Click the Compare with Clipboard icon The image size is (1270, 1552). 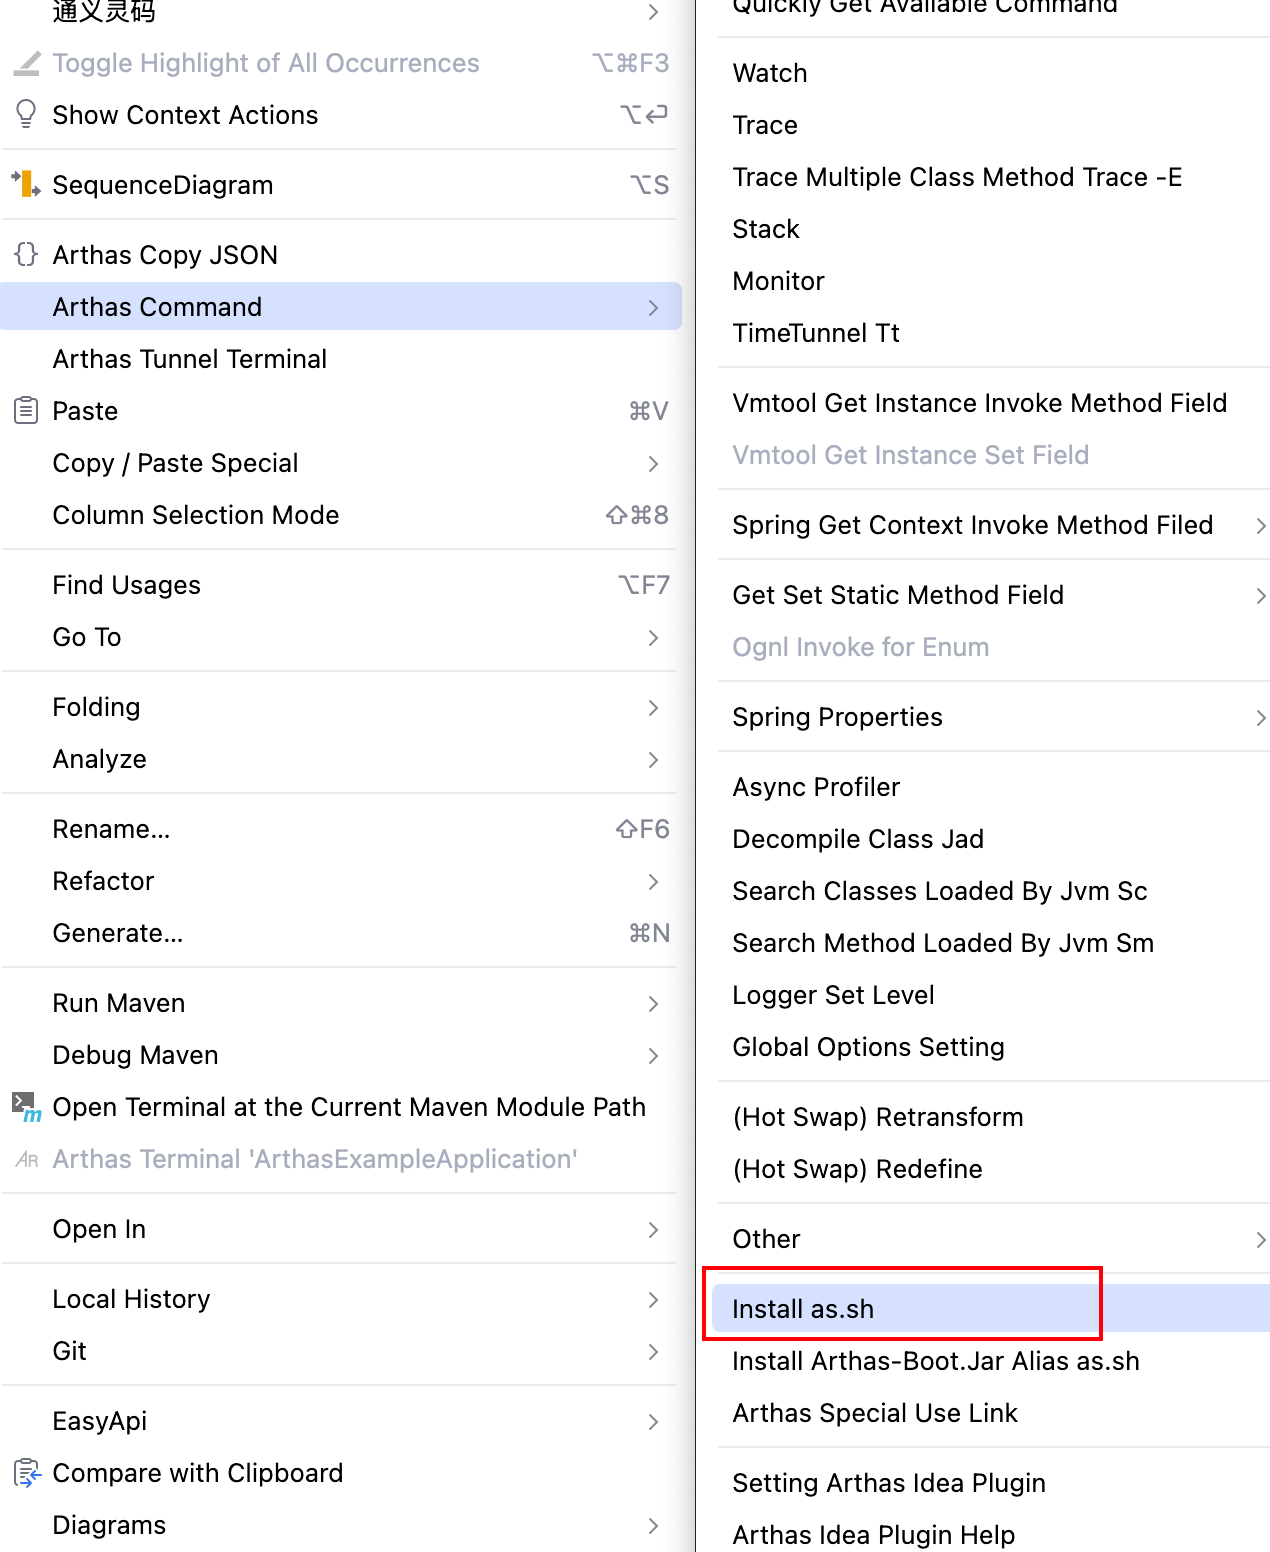(x=26, y=1472)
